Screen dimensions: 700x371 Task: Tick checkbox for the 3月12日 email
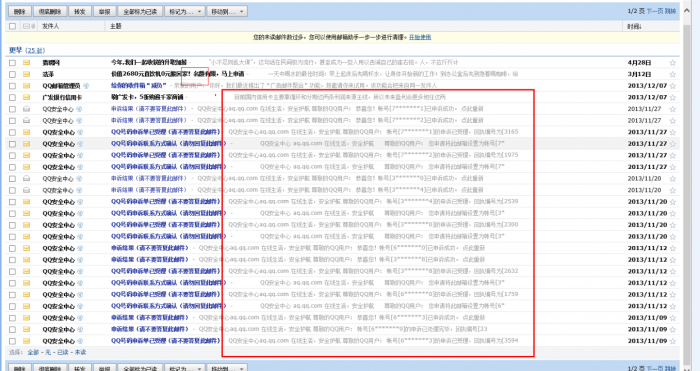coord(12,74)
